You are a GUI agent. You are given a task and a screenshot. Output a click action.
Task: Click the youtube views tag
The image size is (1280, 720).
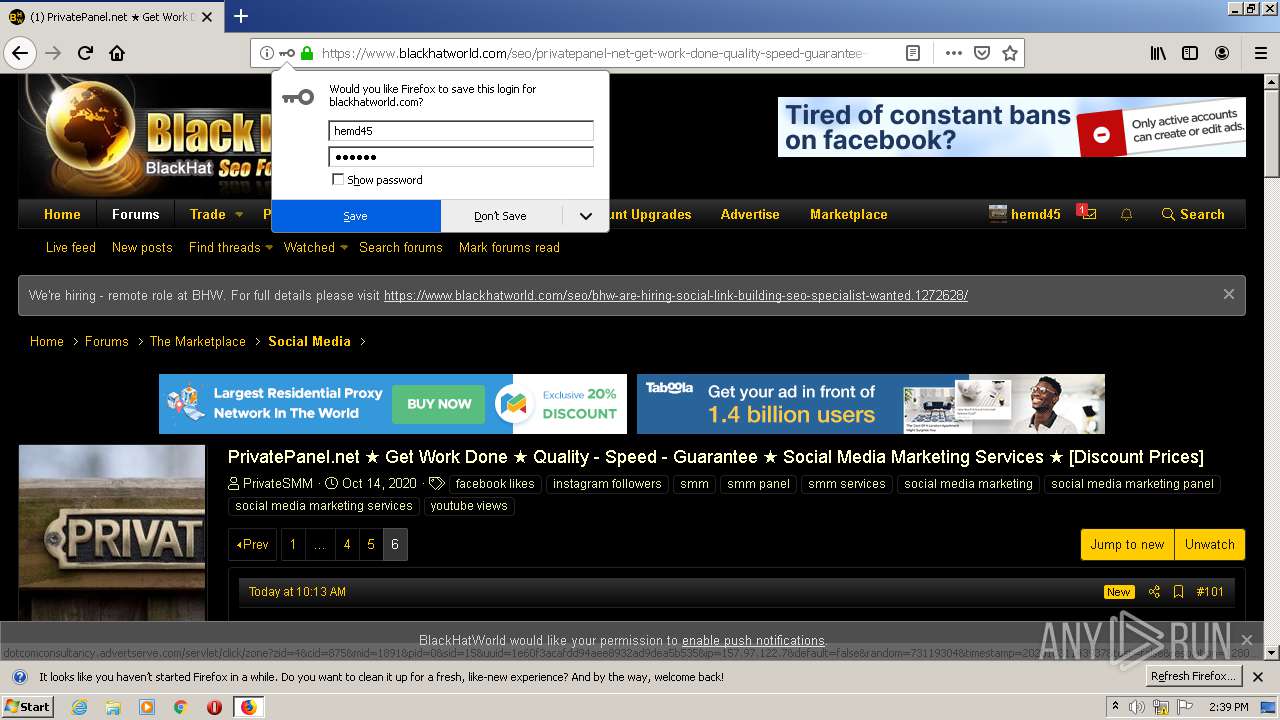tap(469, 506)
